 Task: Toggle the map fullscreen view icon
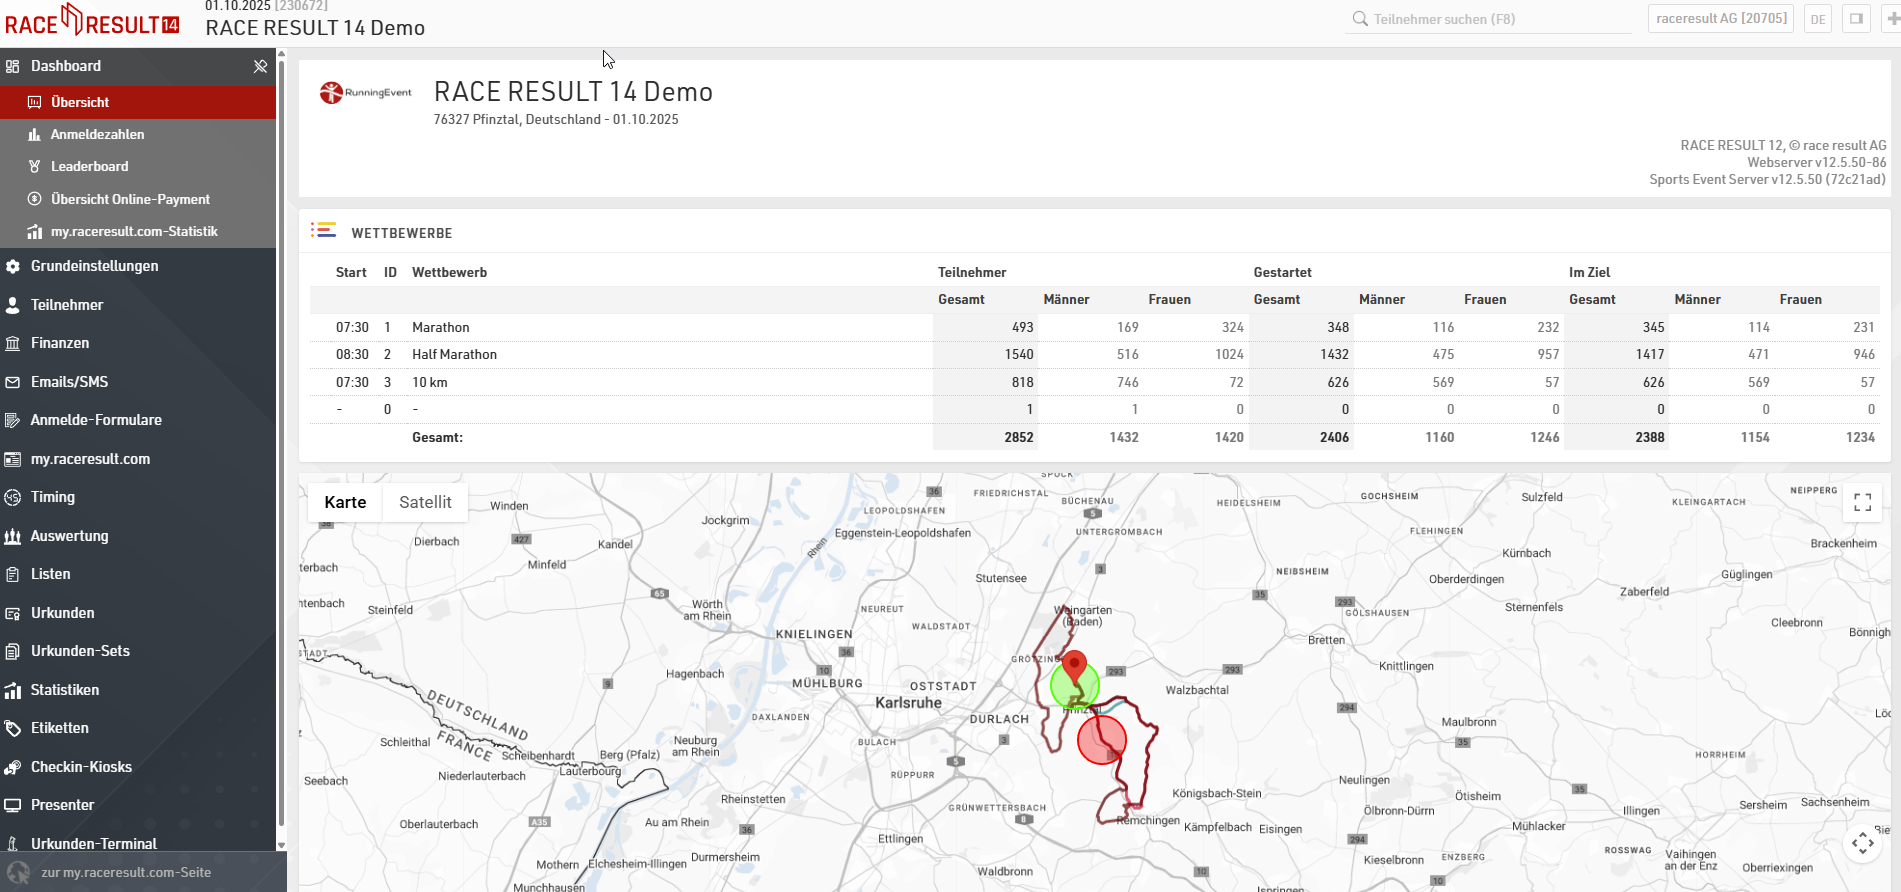tap(1862, 502)
